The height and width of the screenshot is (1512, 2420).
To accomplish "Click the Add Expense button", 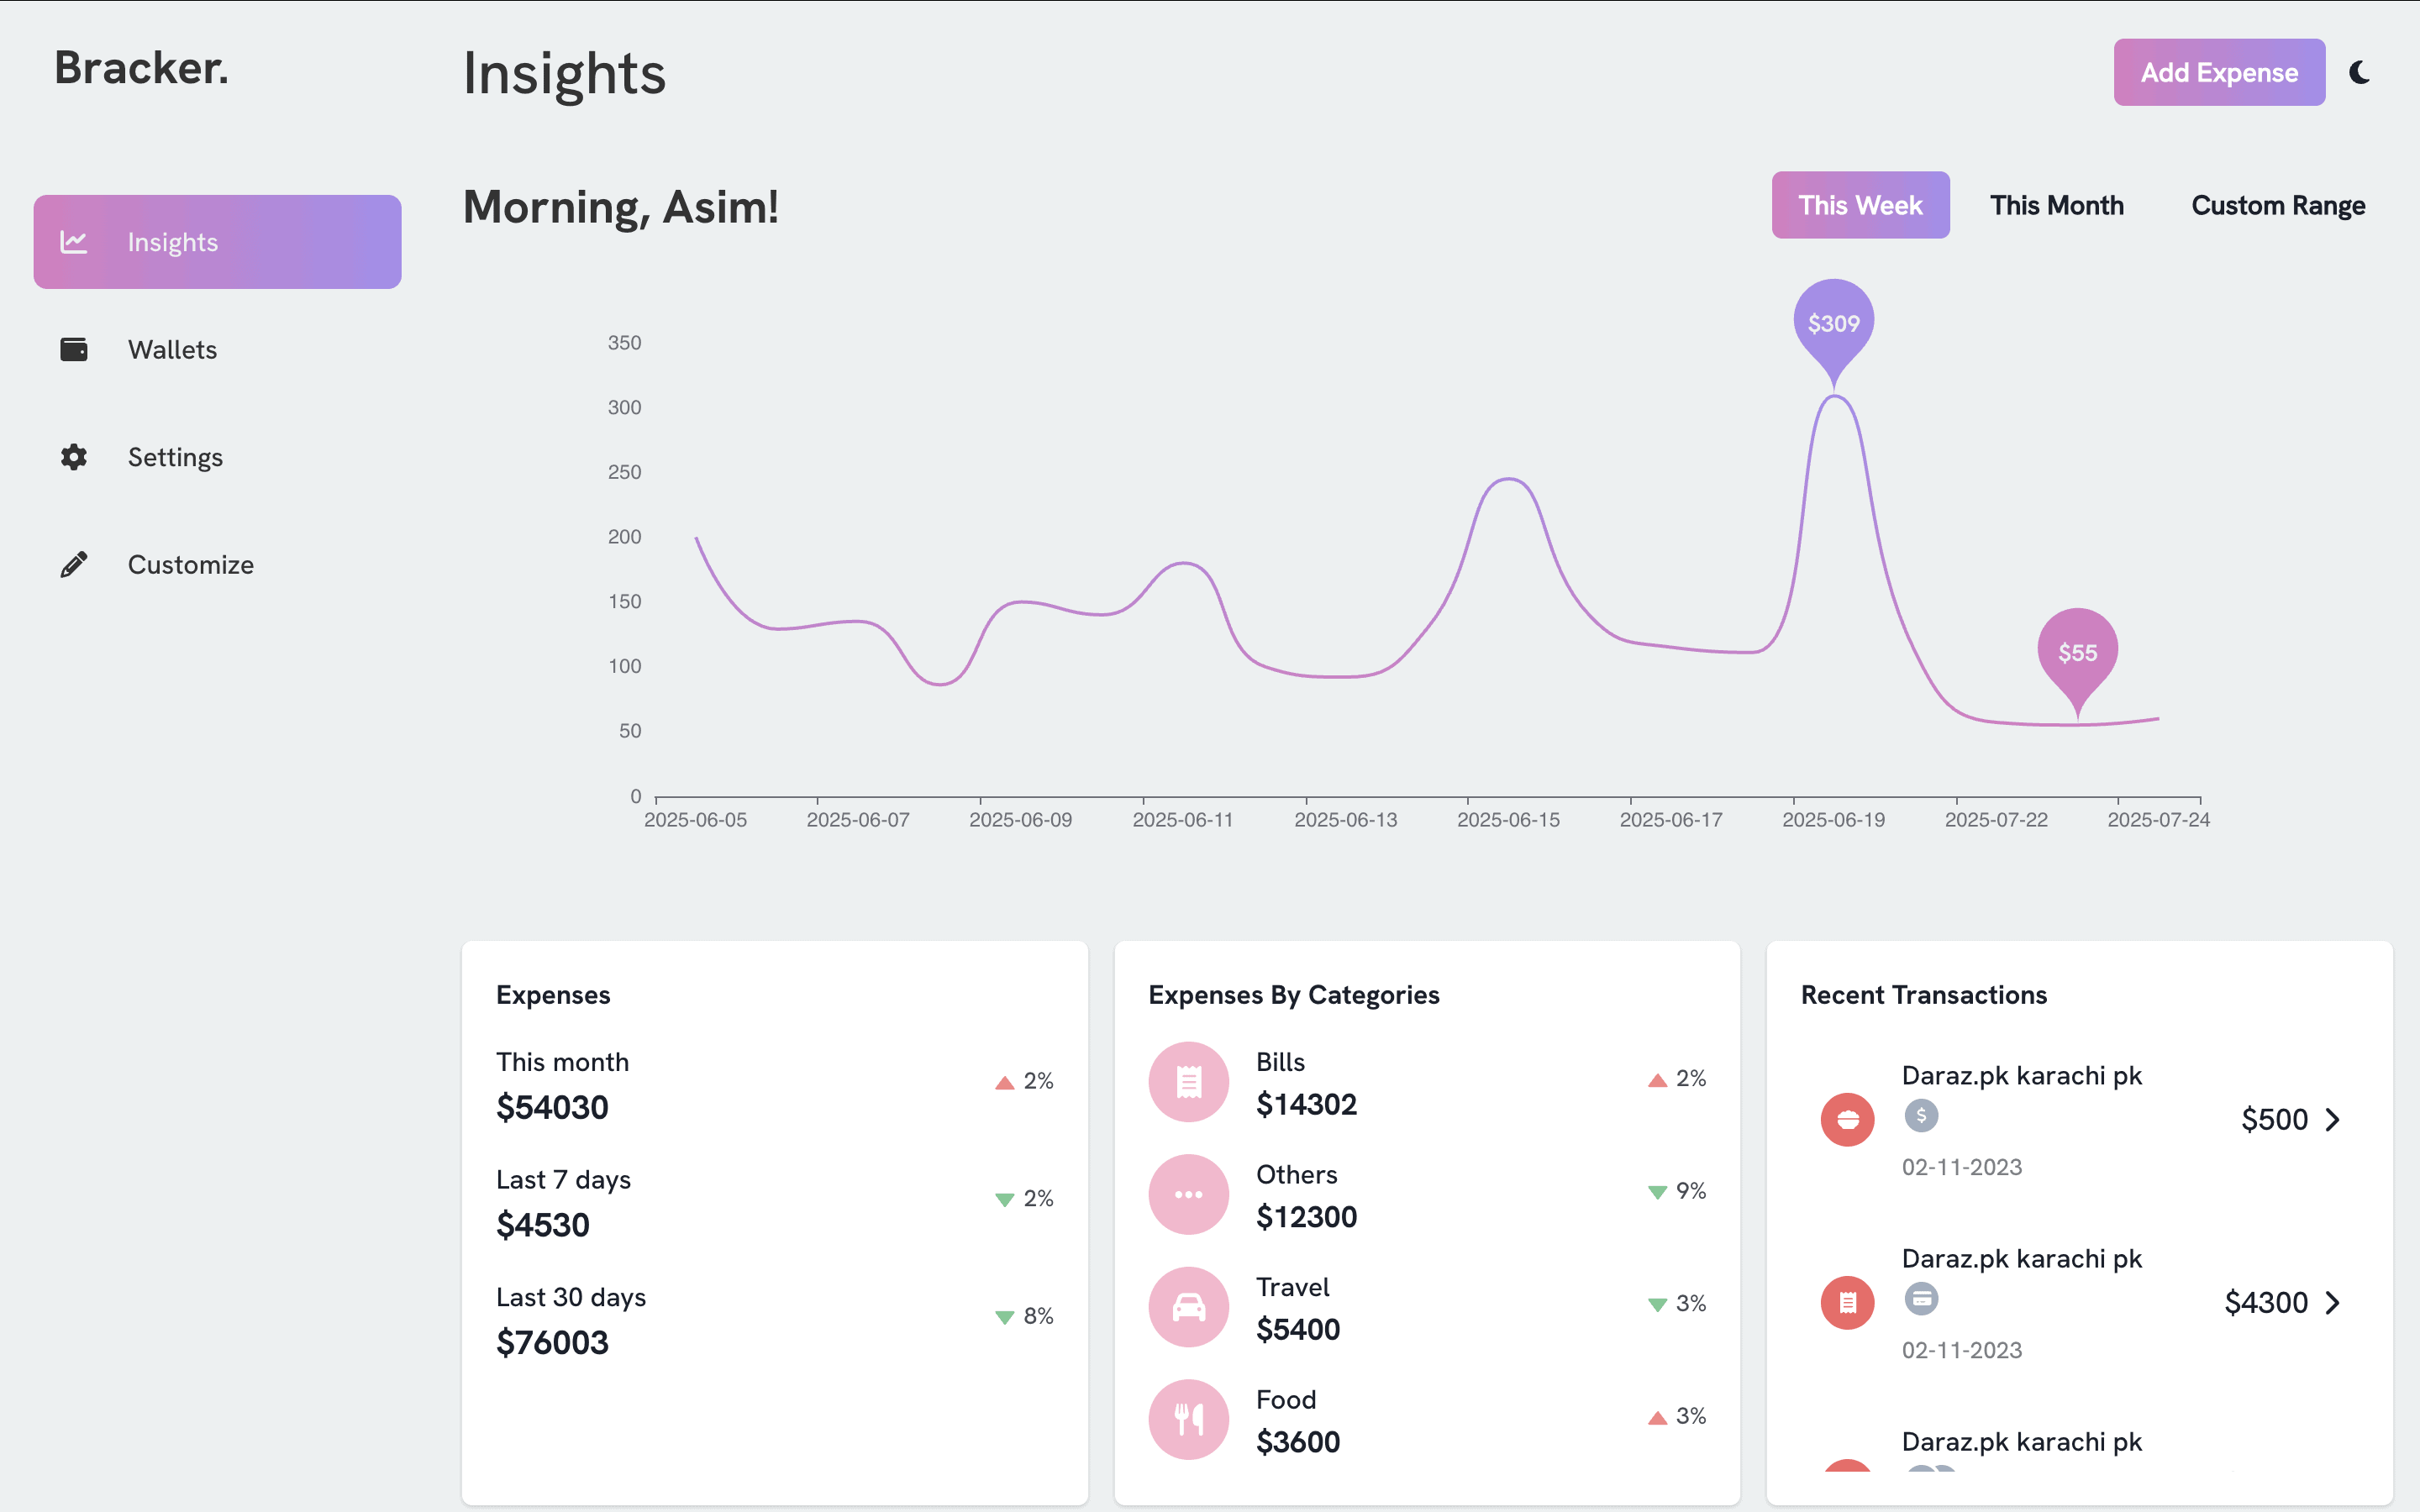I will [2219, 72].
